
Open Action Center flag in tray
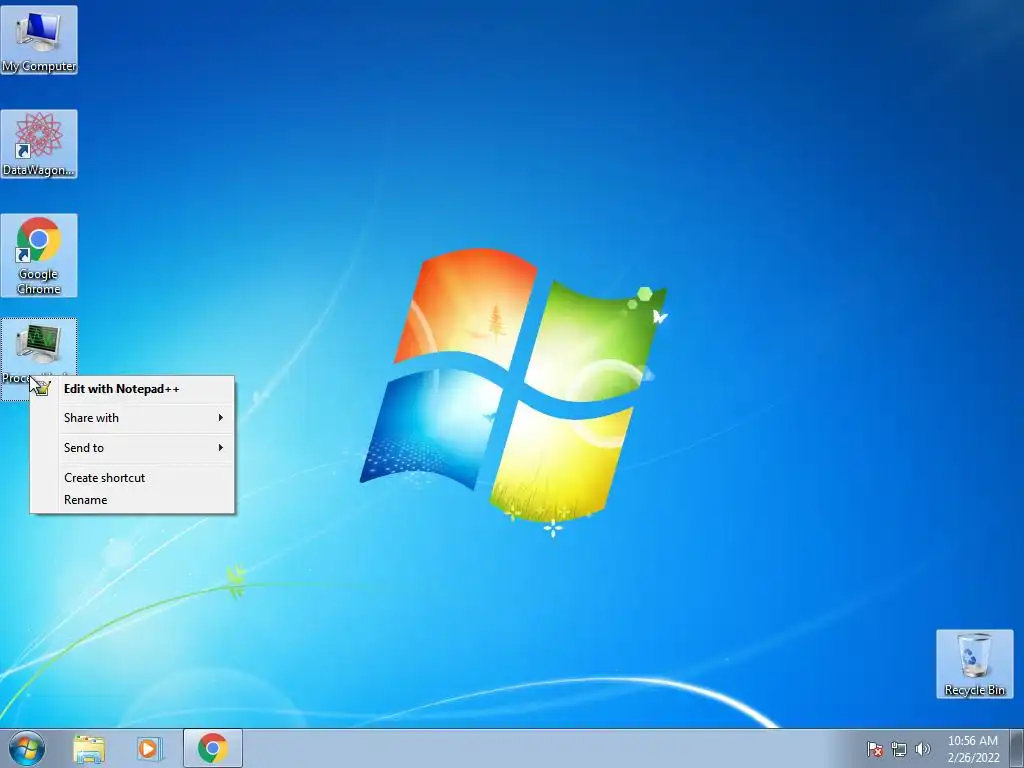coord(874,749)
